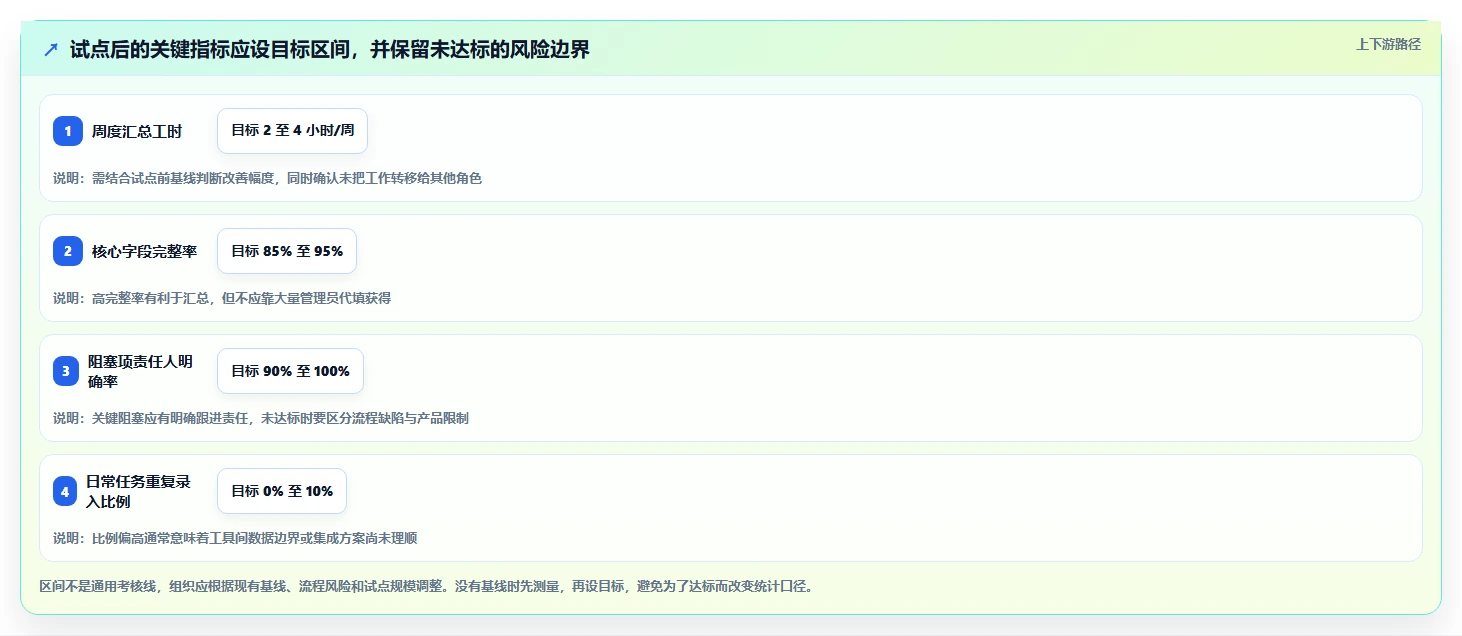Click the 目标 85% 至 95% pill
Viewport: 1462px width, 636px height.
pyautogui.click(x=287, y=251)
